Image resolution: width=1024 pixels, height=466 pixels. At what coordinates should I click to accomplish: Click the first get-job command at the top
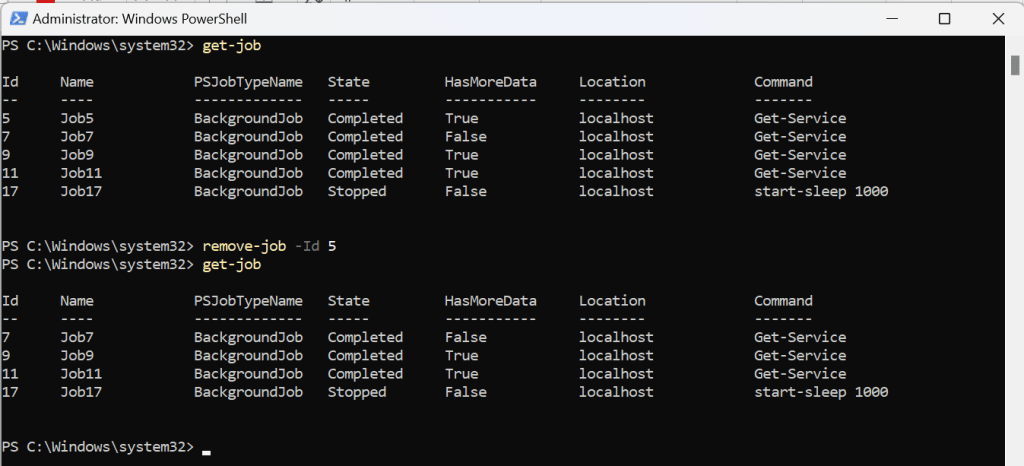(232, 46)
